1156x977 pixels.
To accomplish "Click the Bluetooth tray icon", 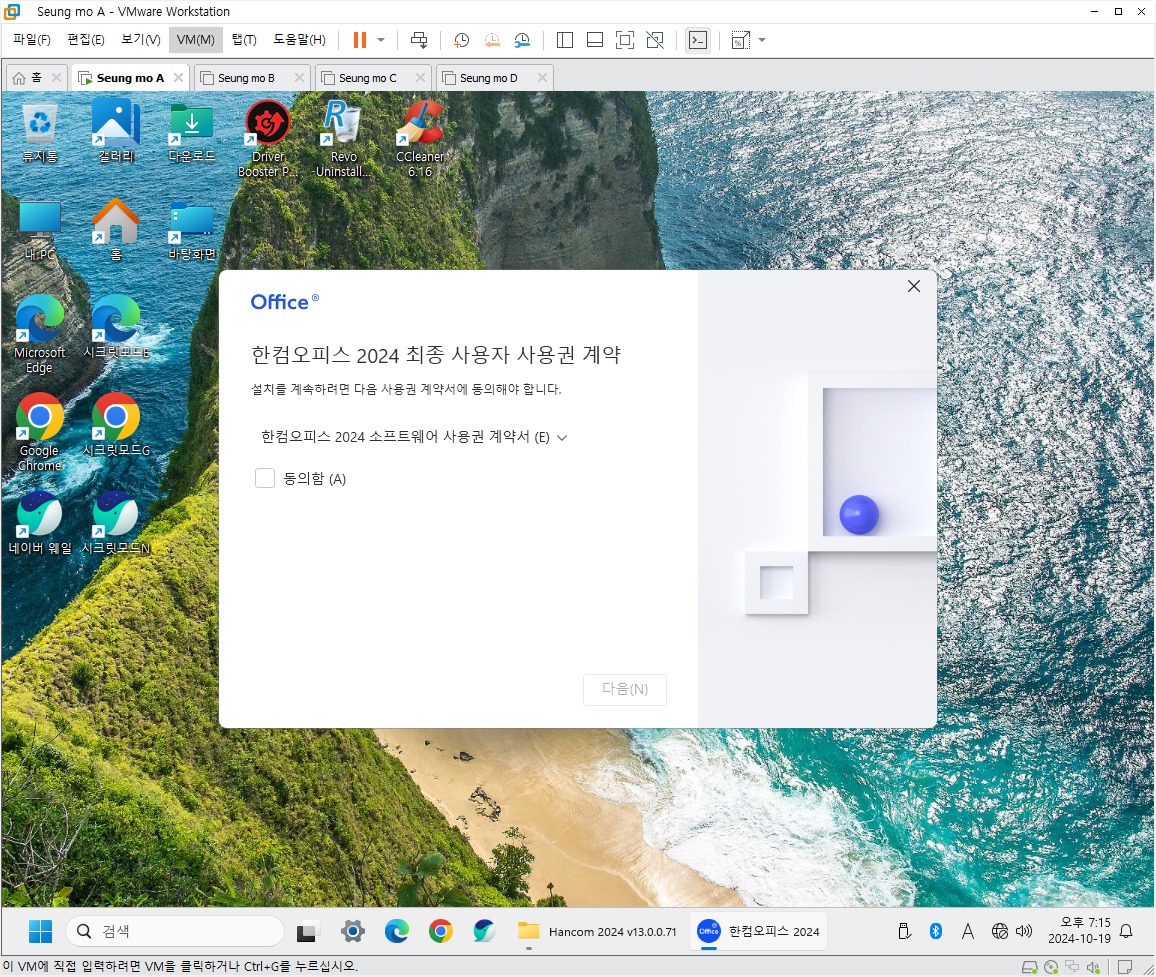I will tap(936, 931).
